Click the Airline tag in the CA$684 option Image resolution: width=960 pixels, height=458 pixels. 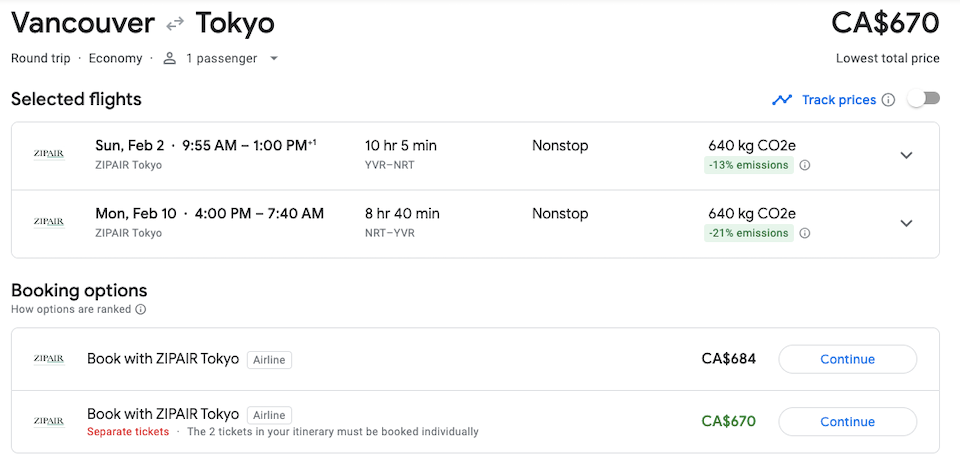269,360
